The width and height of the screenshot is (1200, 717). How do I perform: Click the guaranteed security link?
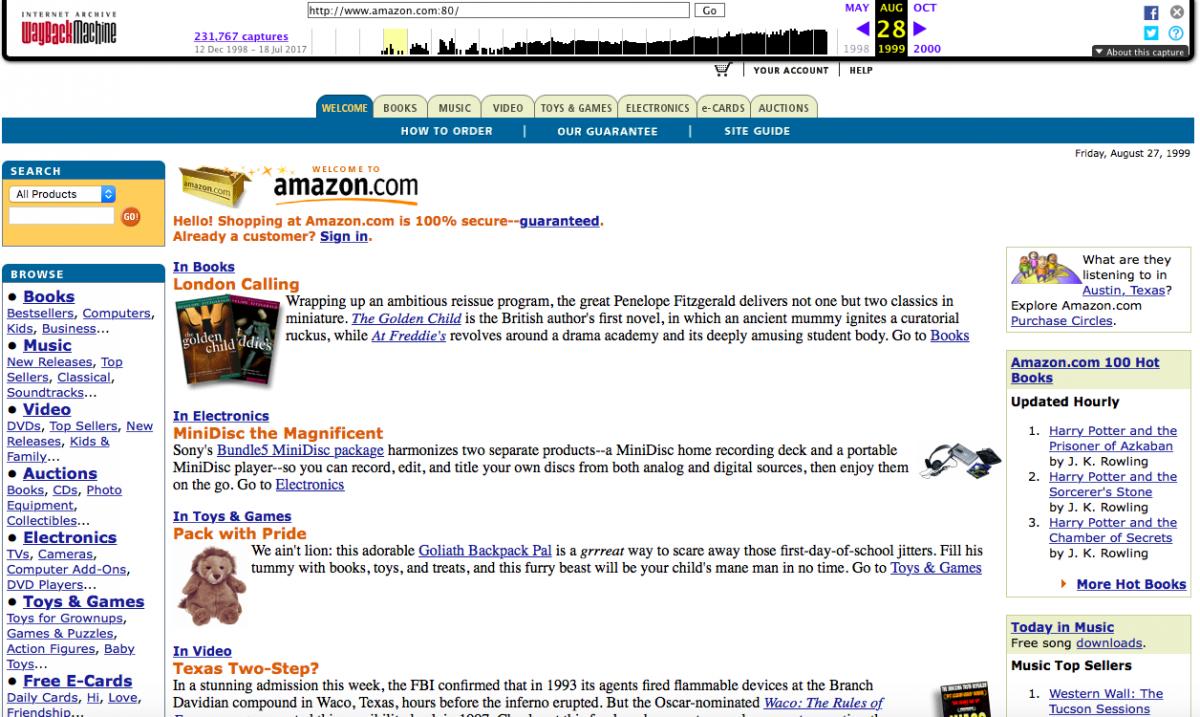click(x=559, y=221)
